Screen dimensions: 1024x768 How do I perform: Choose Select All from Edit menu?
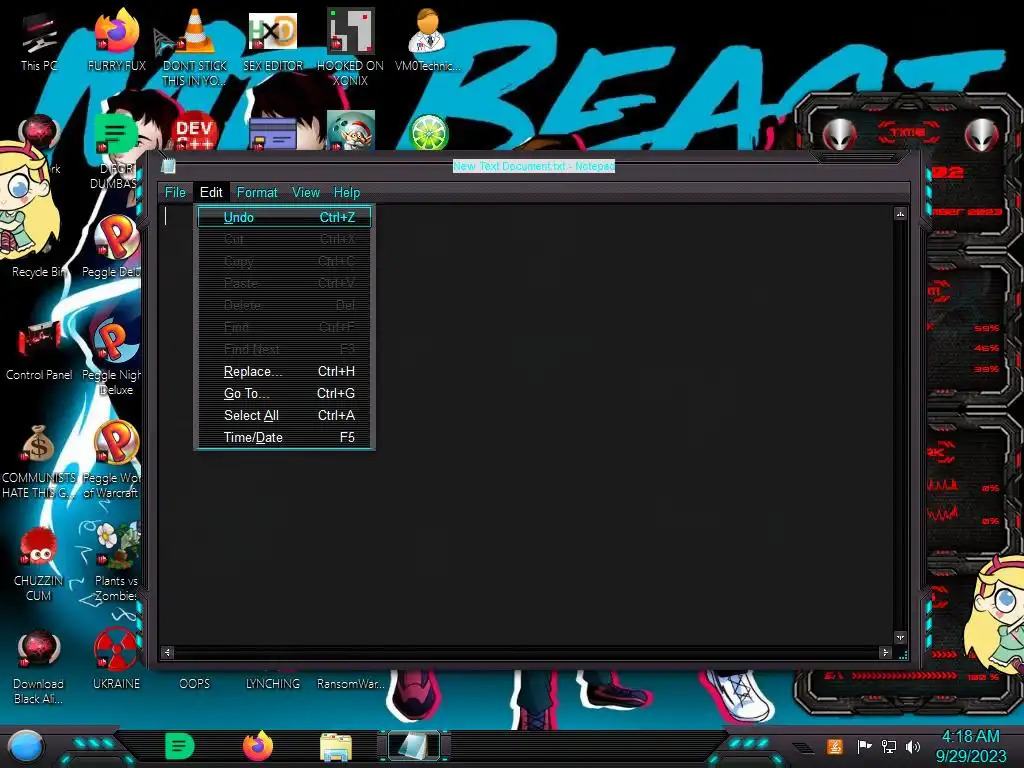(x=284, y=415)
